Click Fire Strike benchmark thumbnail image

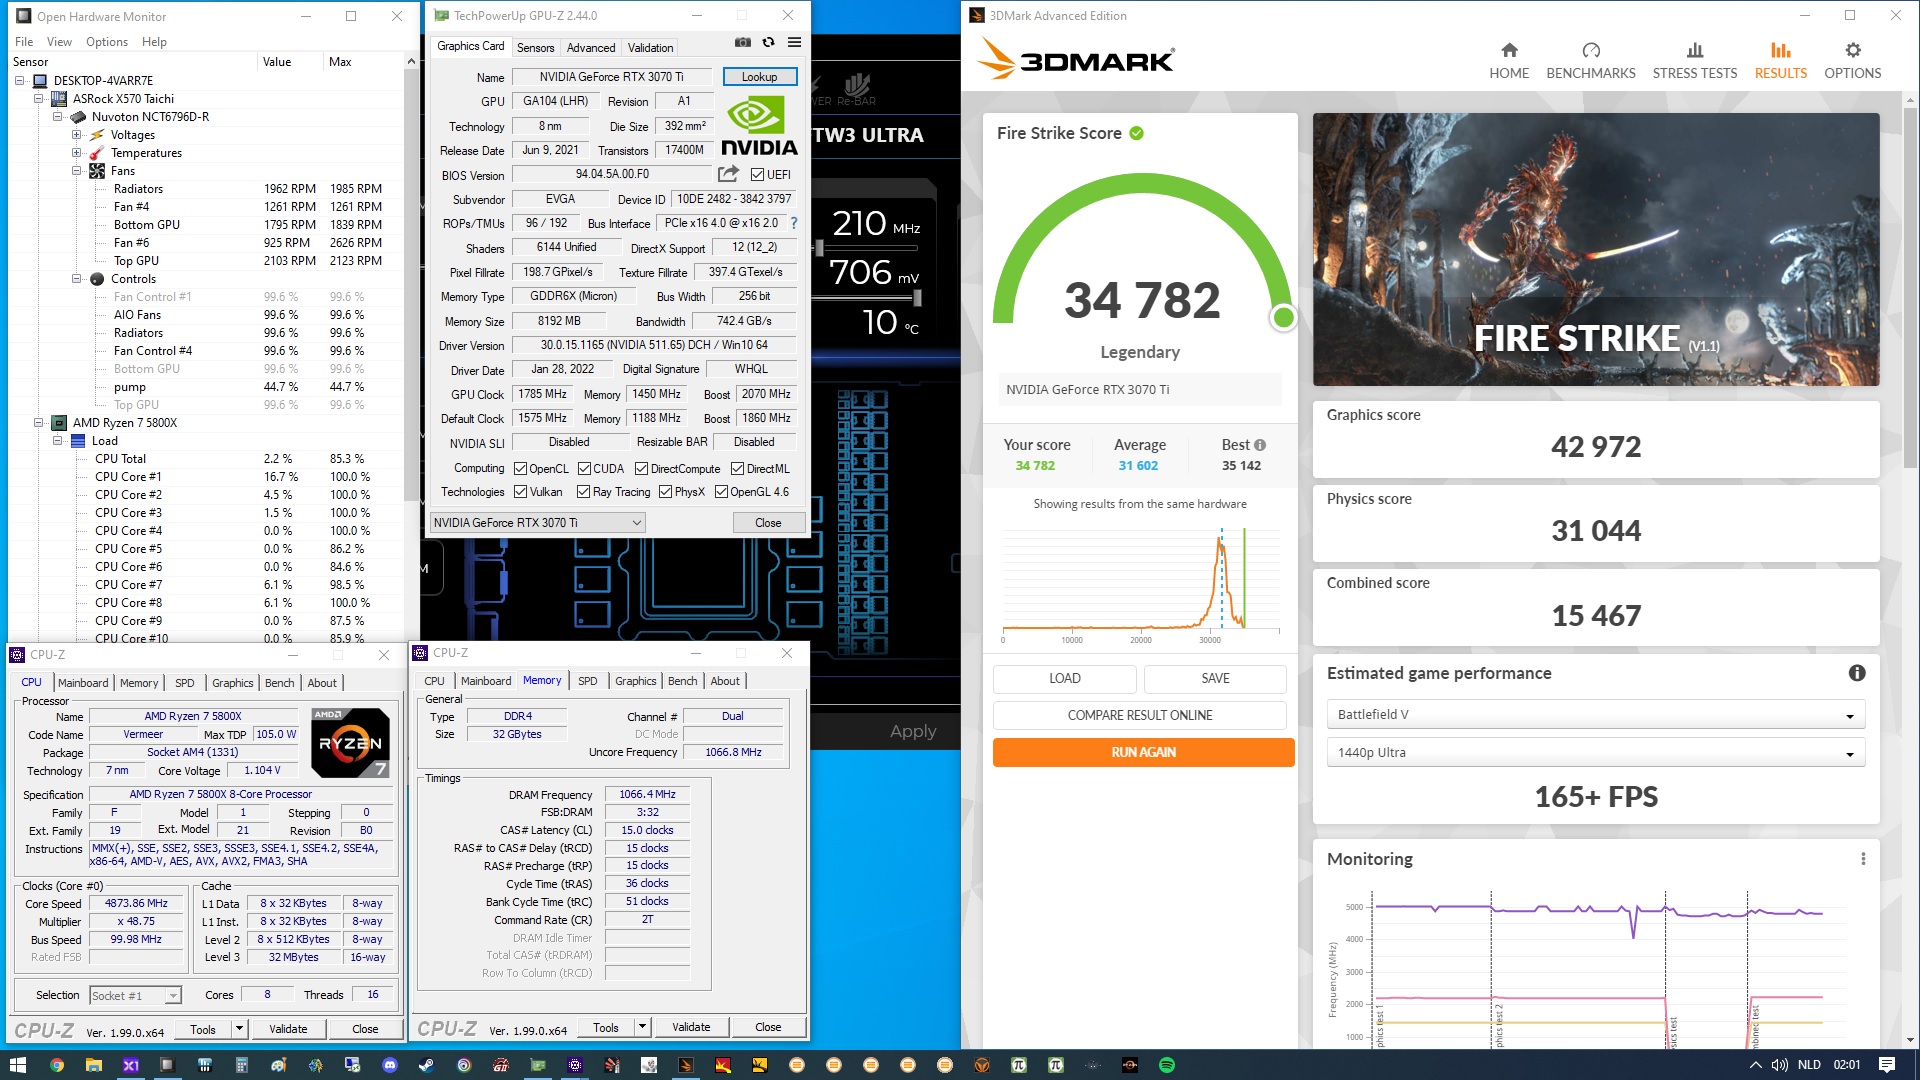1596,249
